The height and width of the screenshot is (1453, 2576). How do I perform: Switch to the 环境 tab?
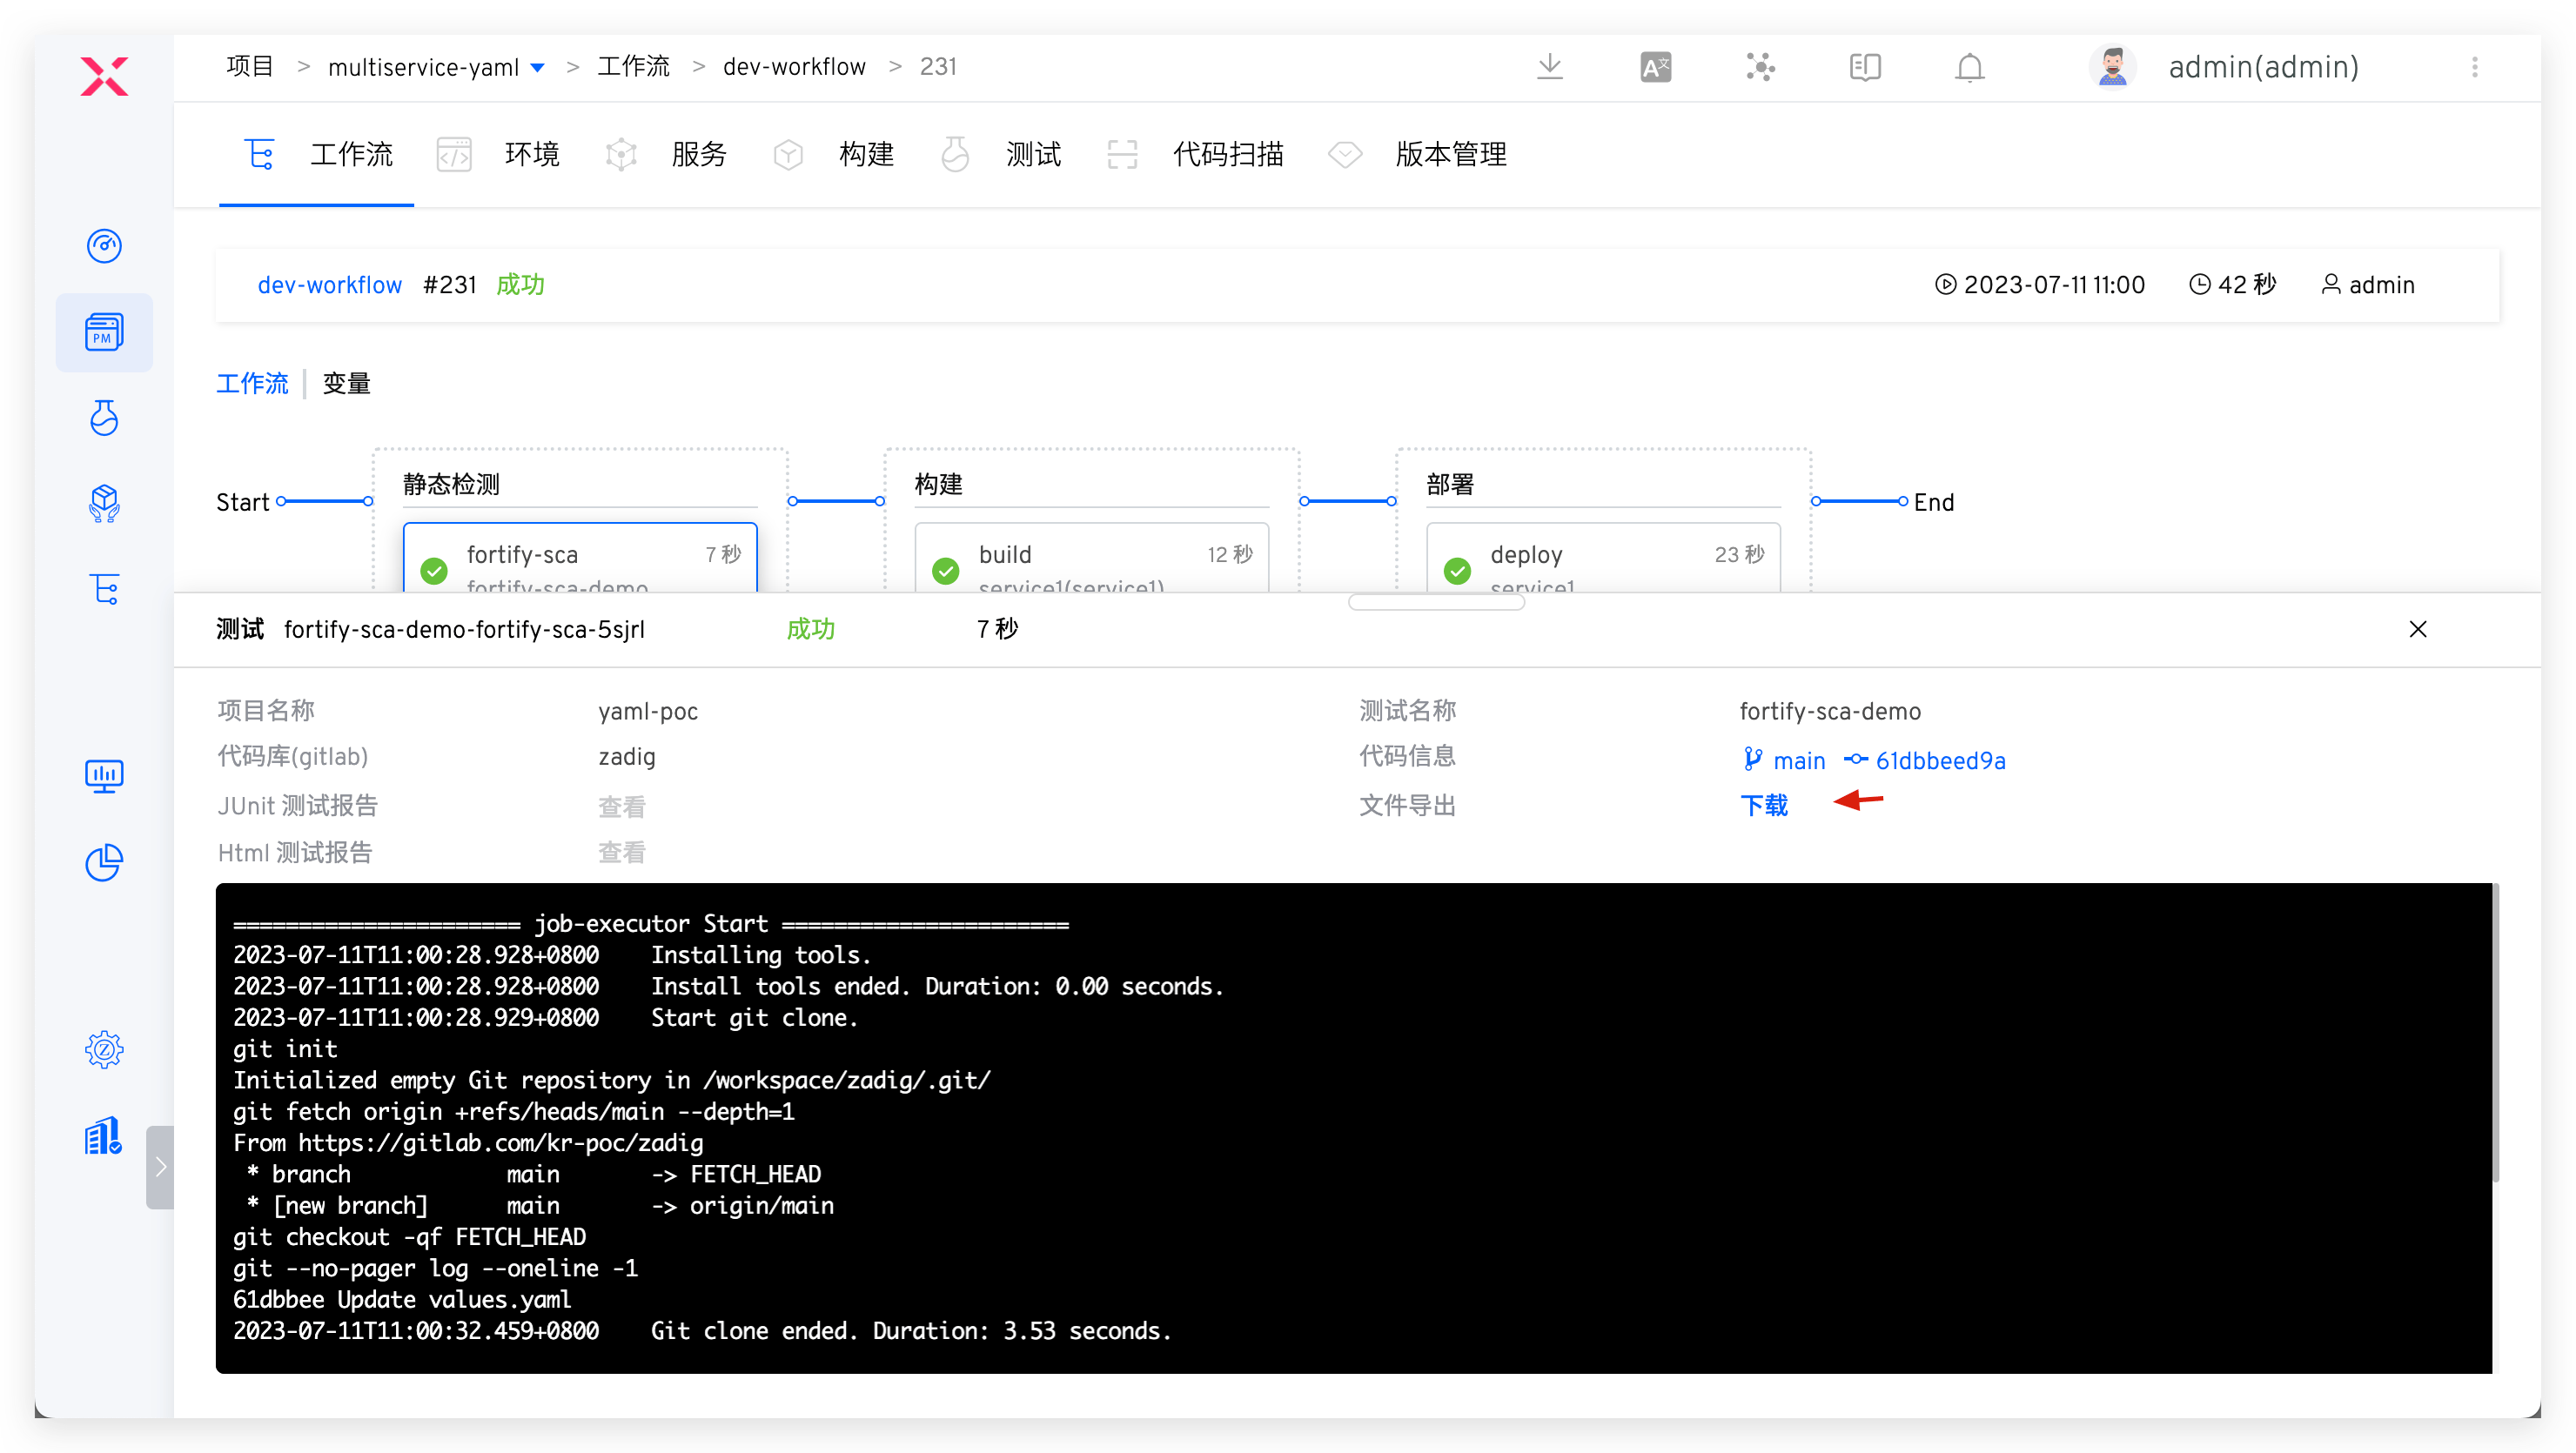[531, 155]
